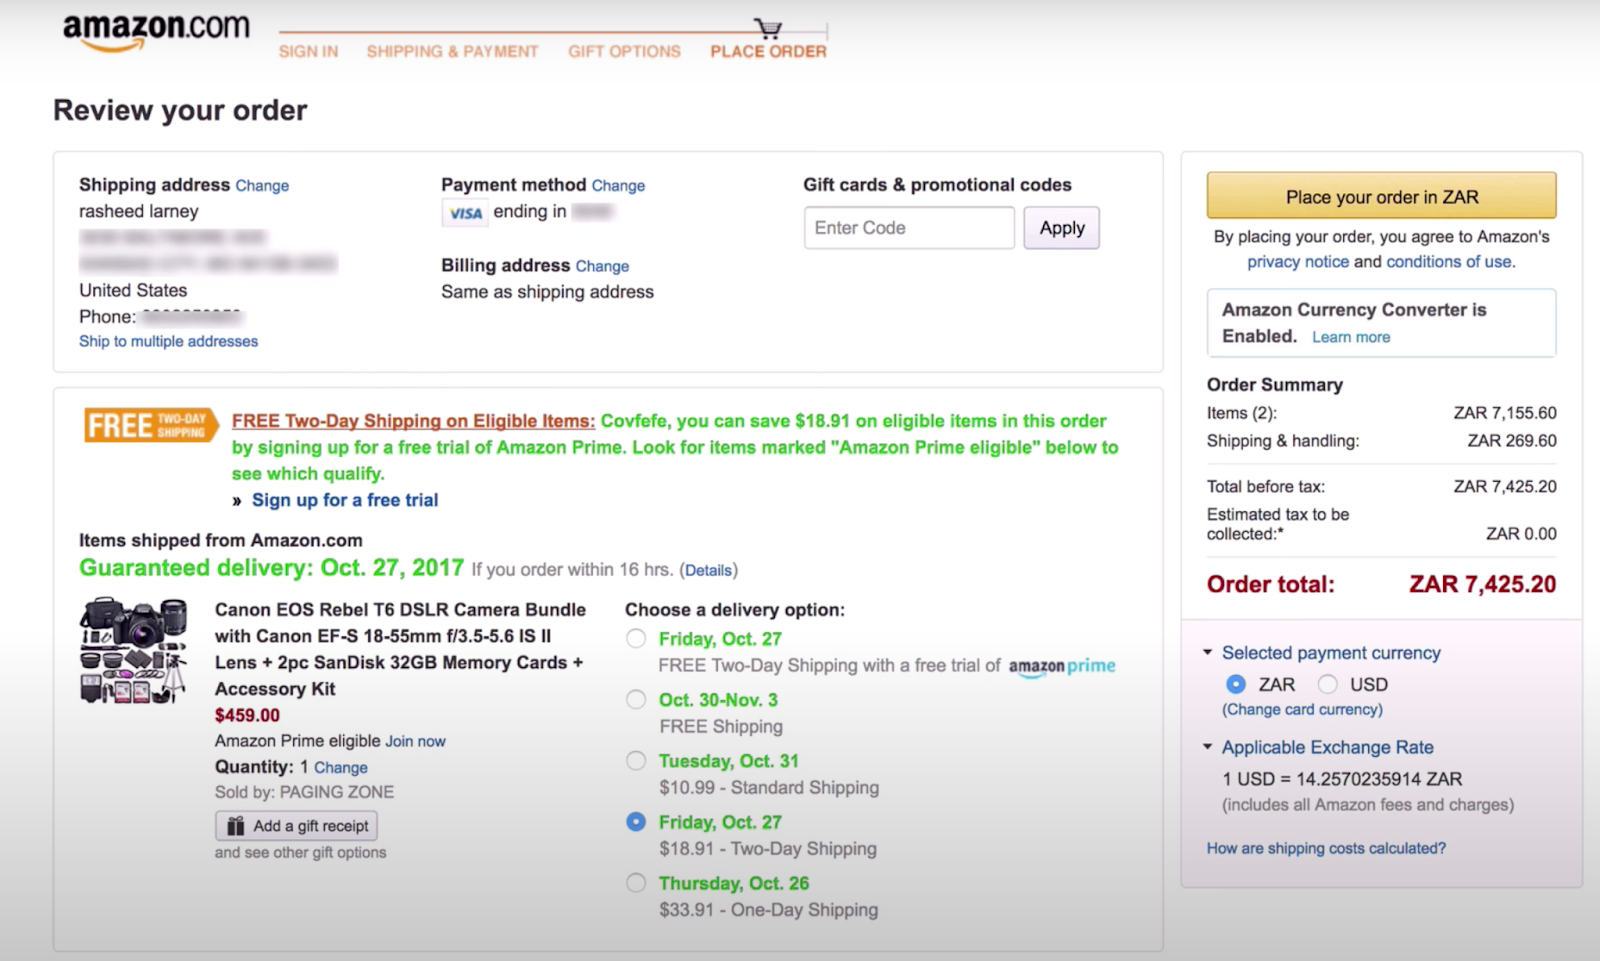Click the FREE Two-Day Shipping badge
1600x961 pixels.
(x=148, y=424)
